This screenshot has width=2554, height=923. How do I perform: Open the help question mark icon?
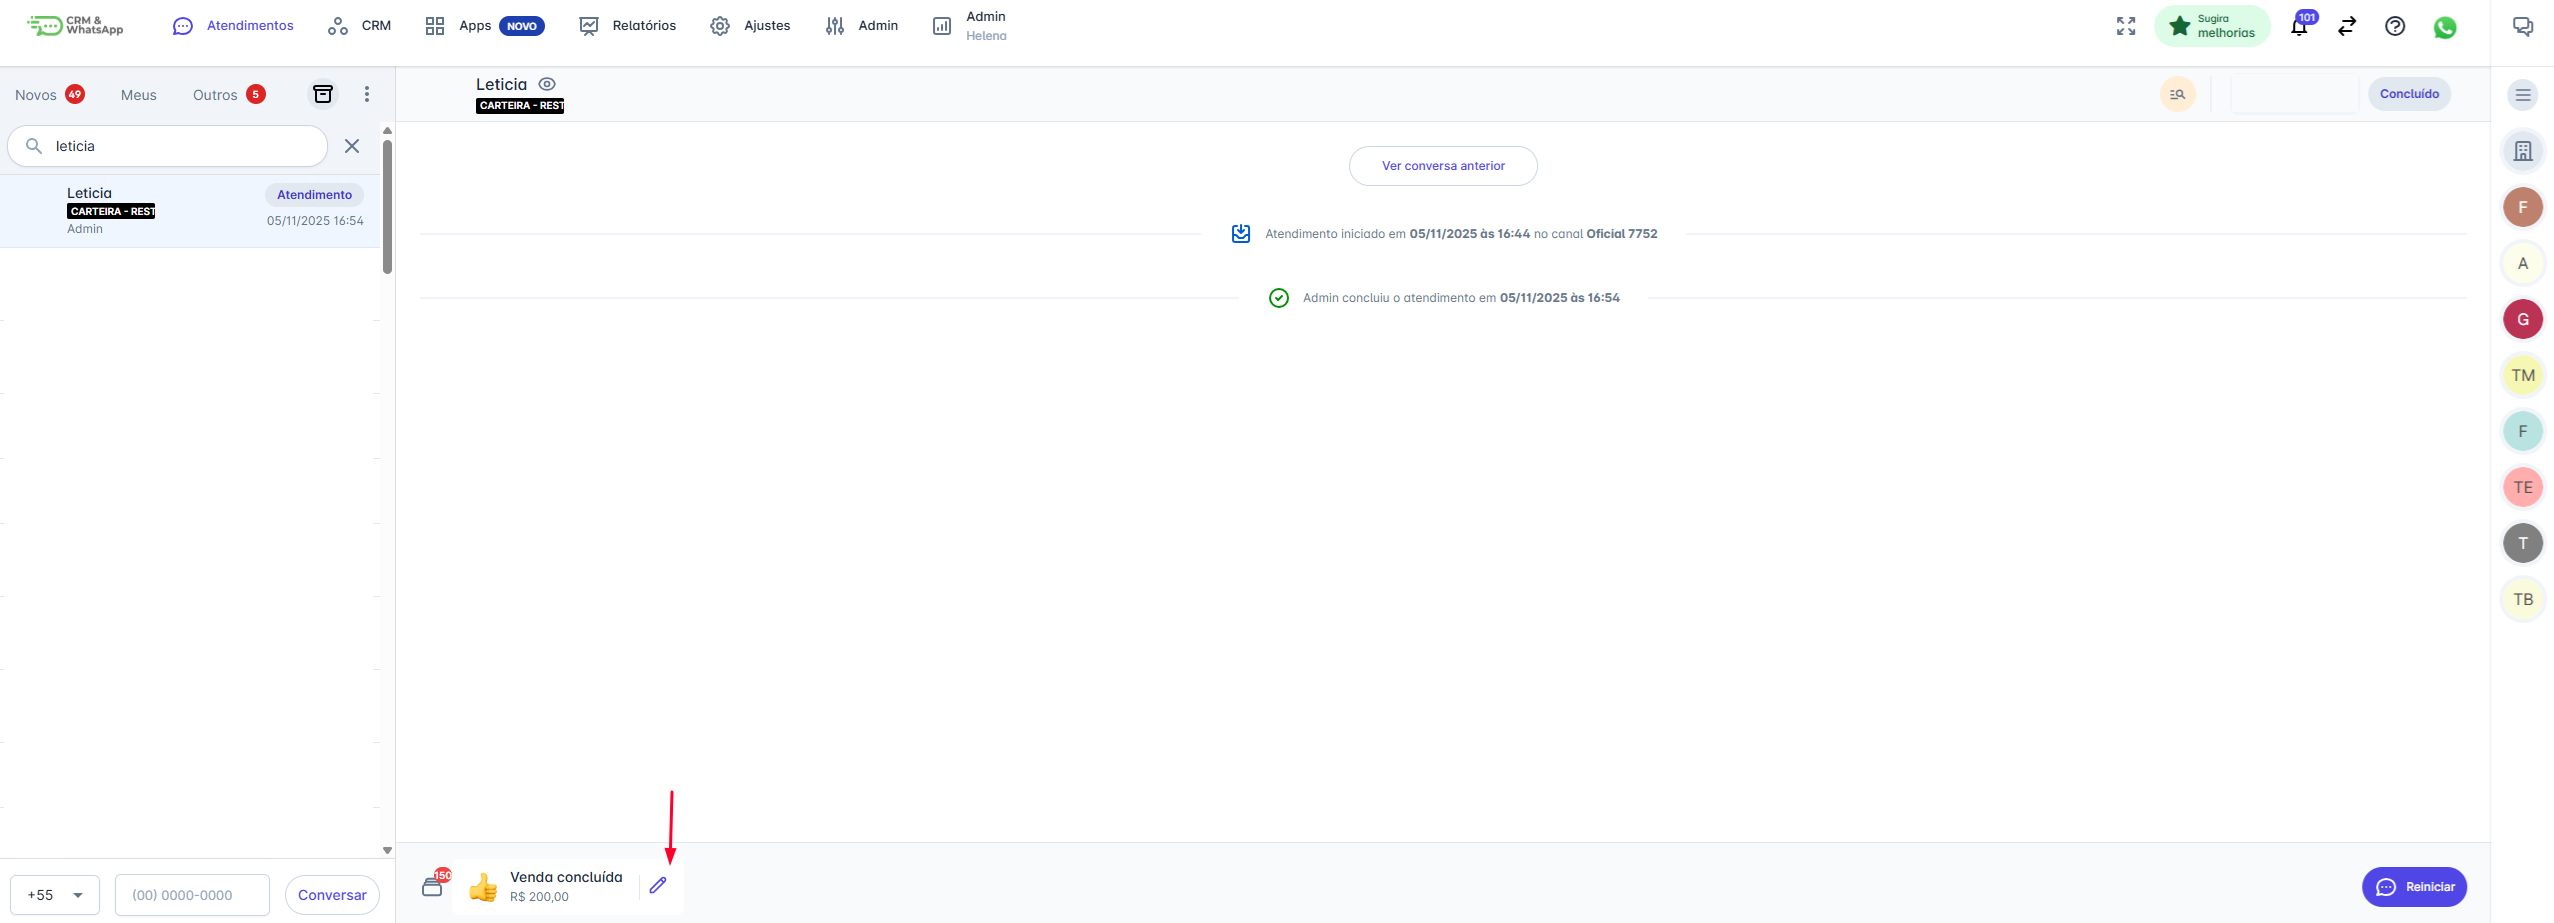(x=2395, y=27)
